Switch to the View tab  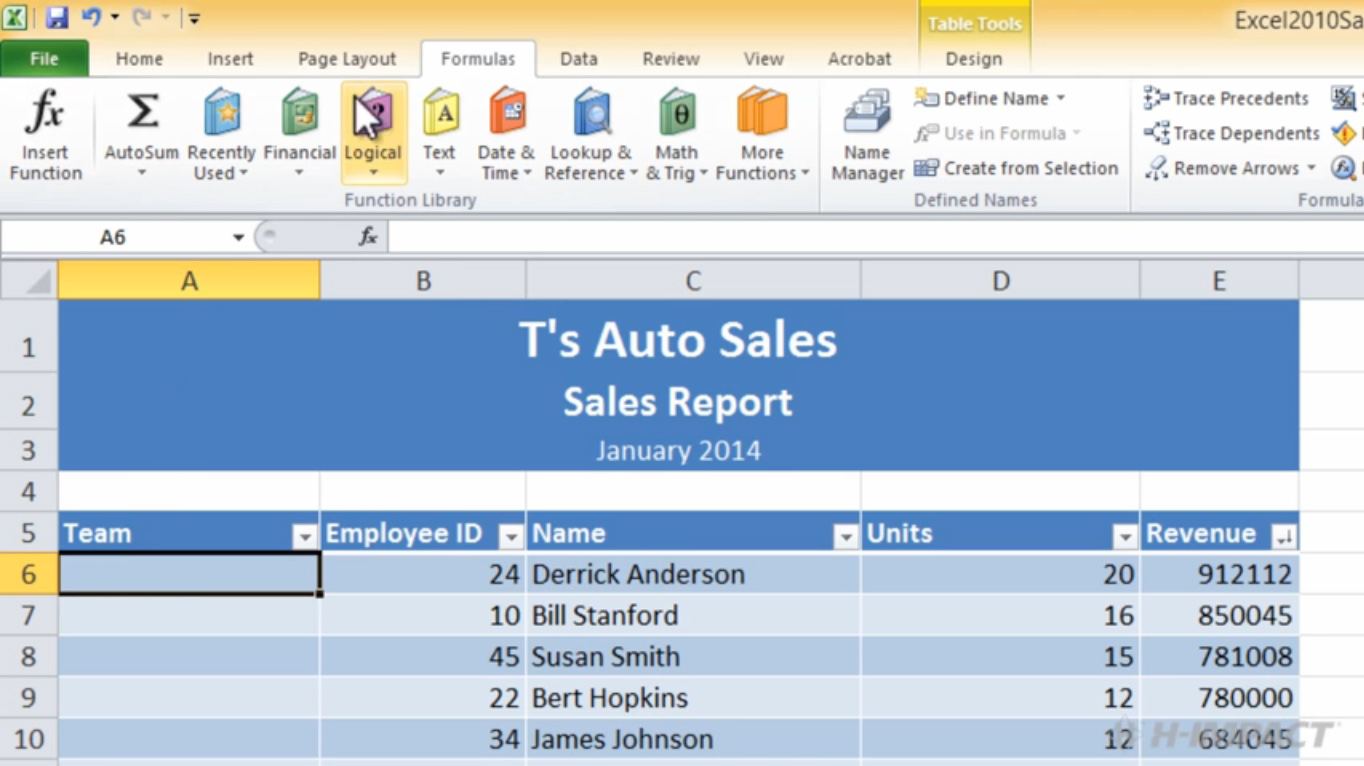[x=763, y=59]
